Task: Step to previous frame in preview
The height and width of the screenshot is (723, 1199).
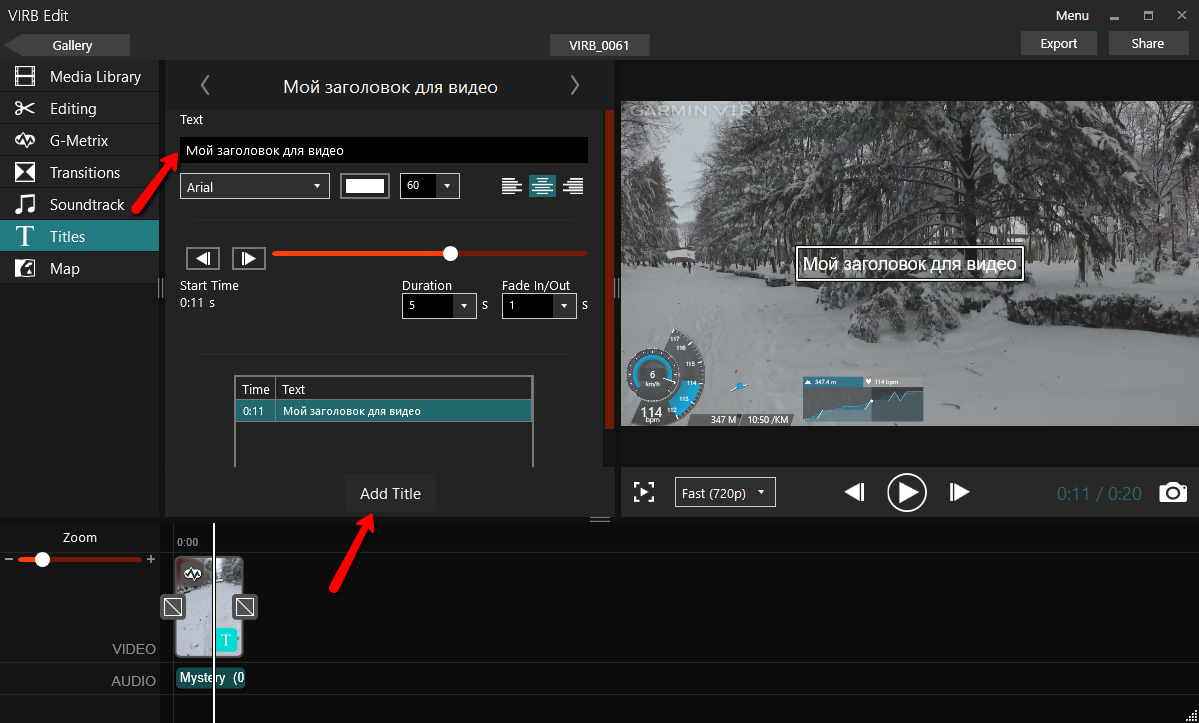Action: (854, 492)
